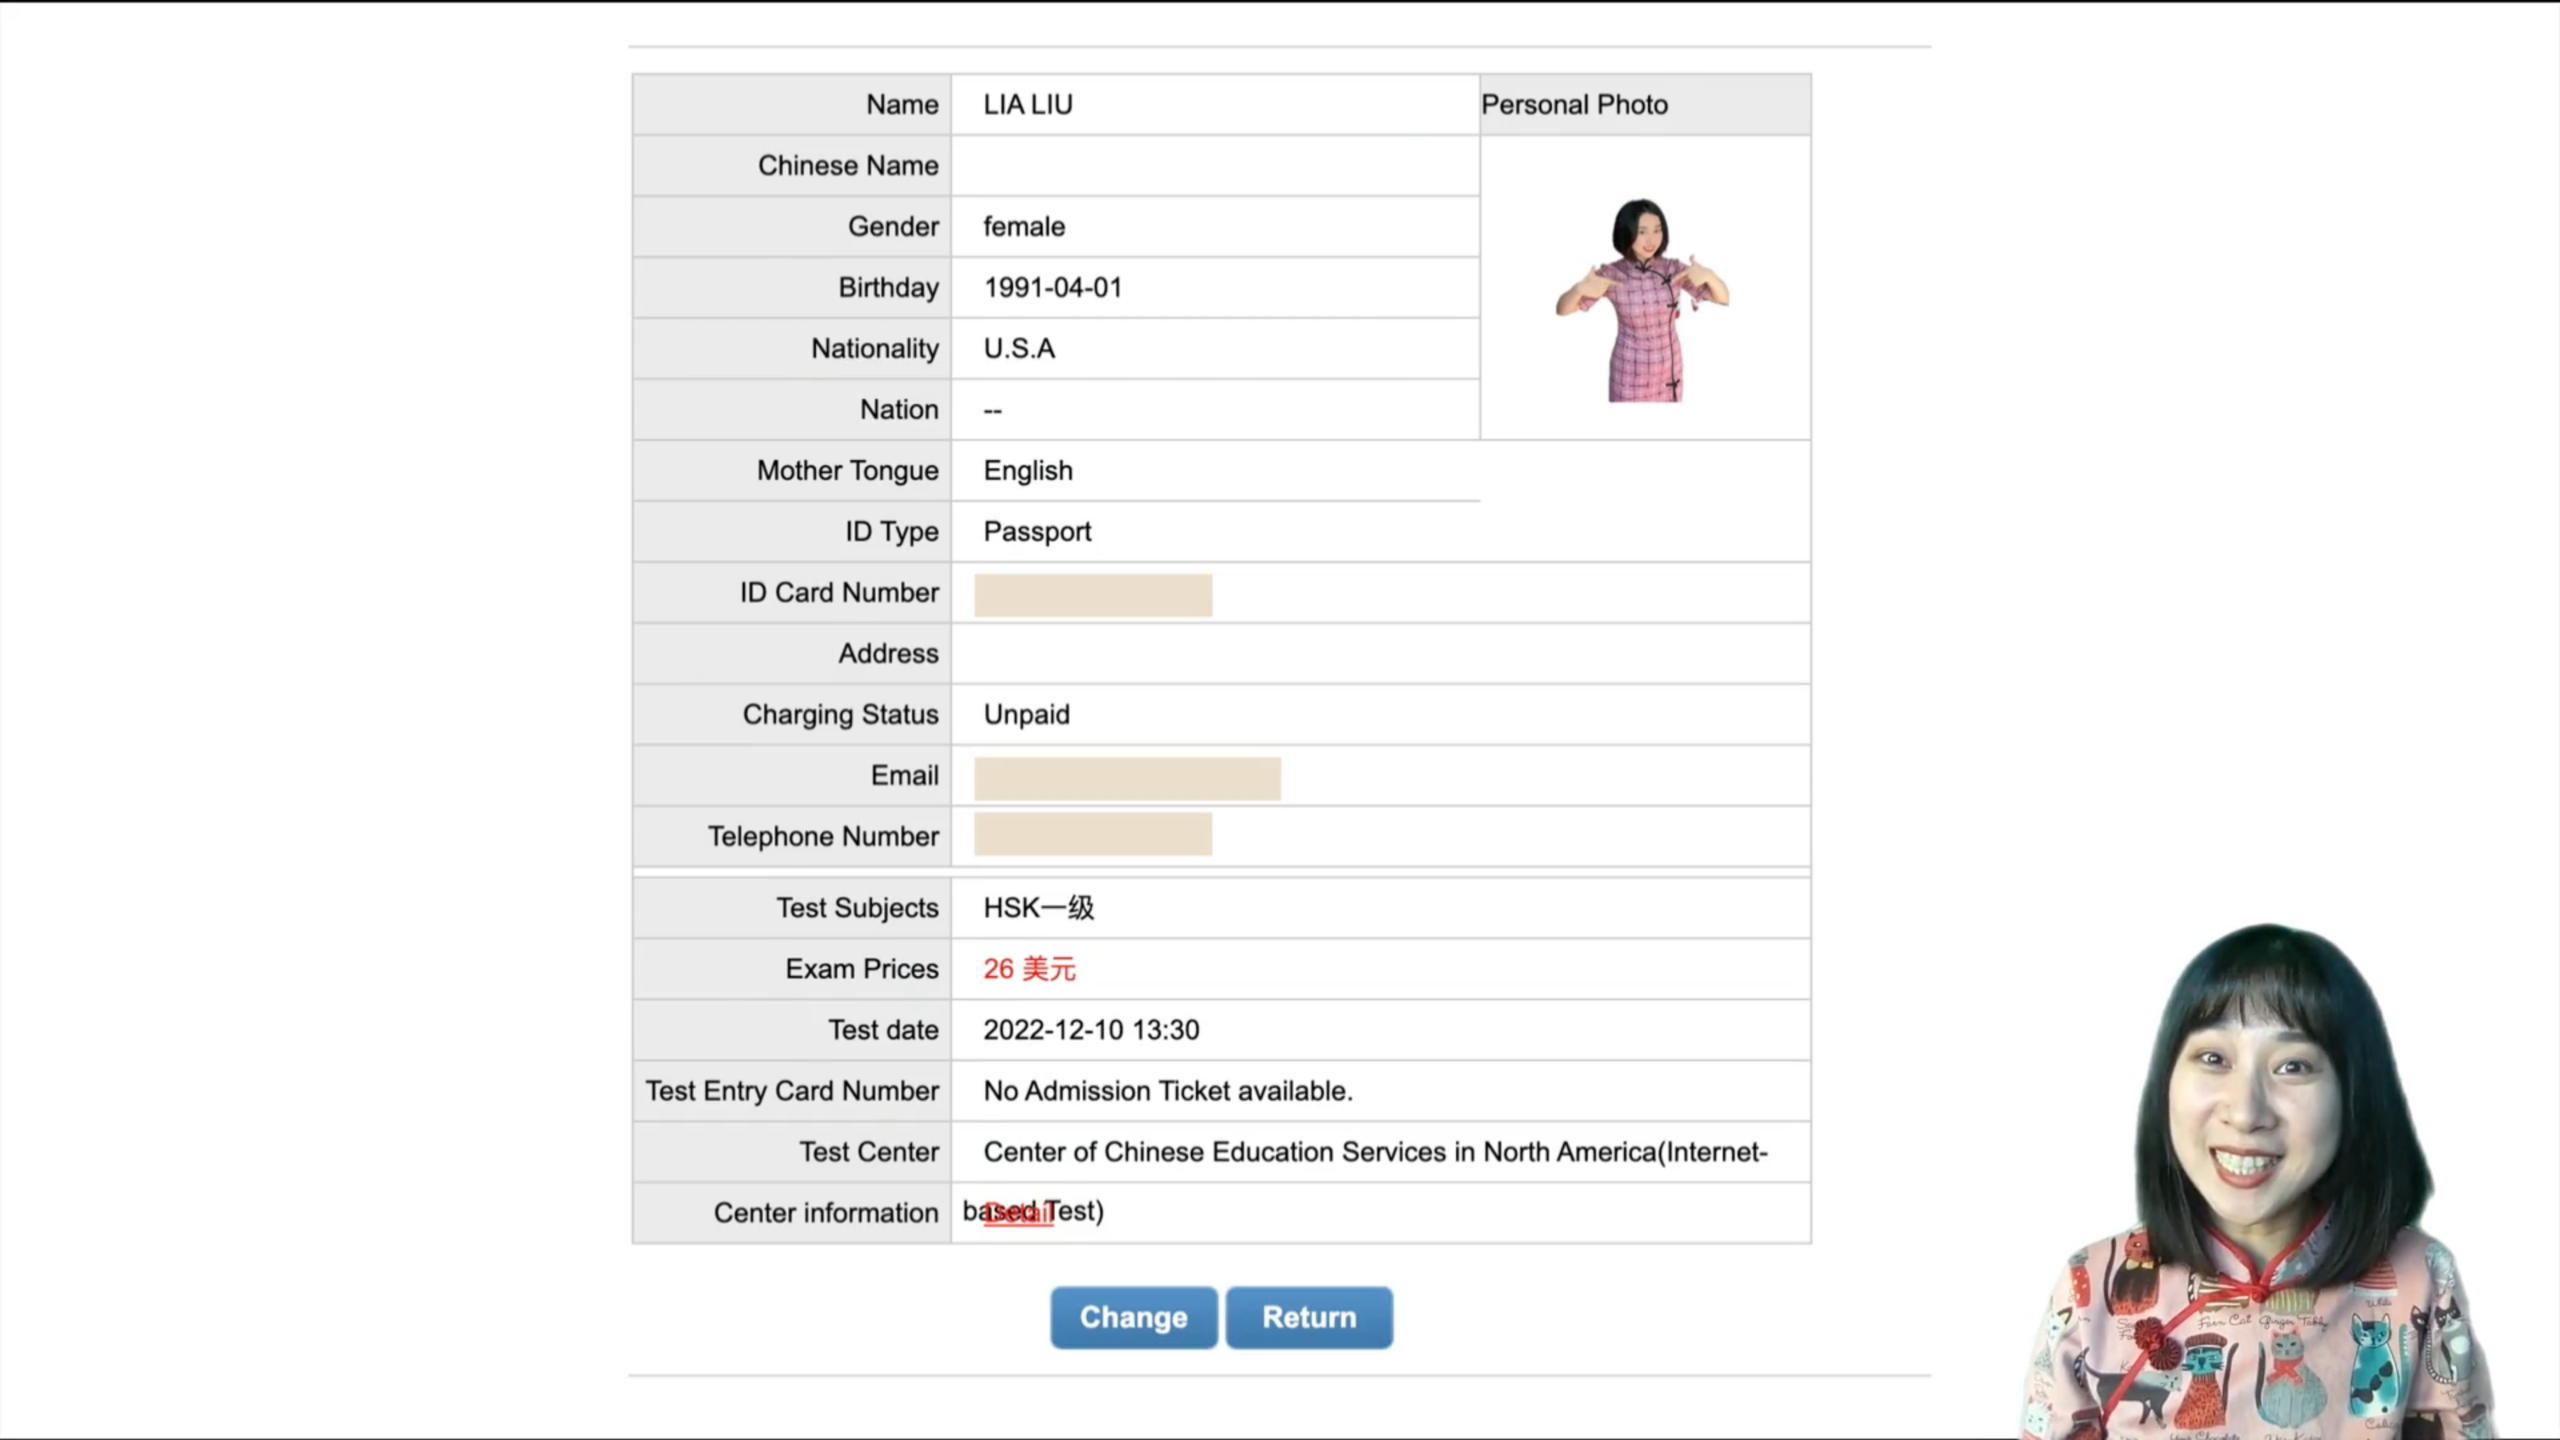Image resolution: width=2560 pixels, height=1440 pixels.
Task: Click the Passport ID type value
Action: tap(1037, 532)
